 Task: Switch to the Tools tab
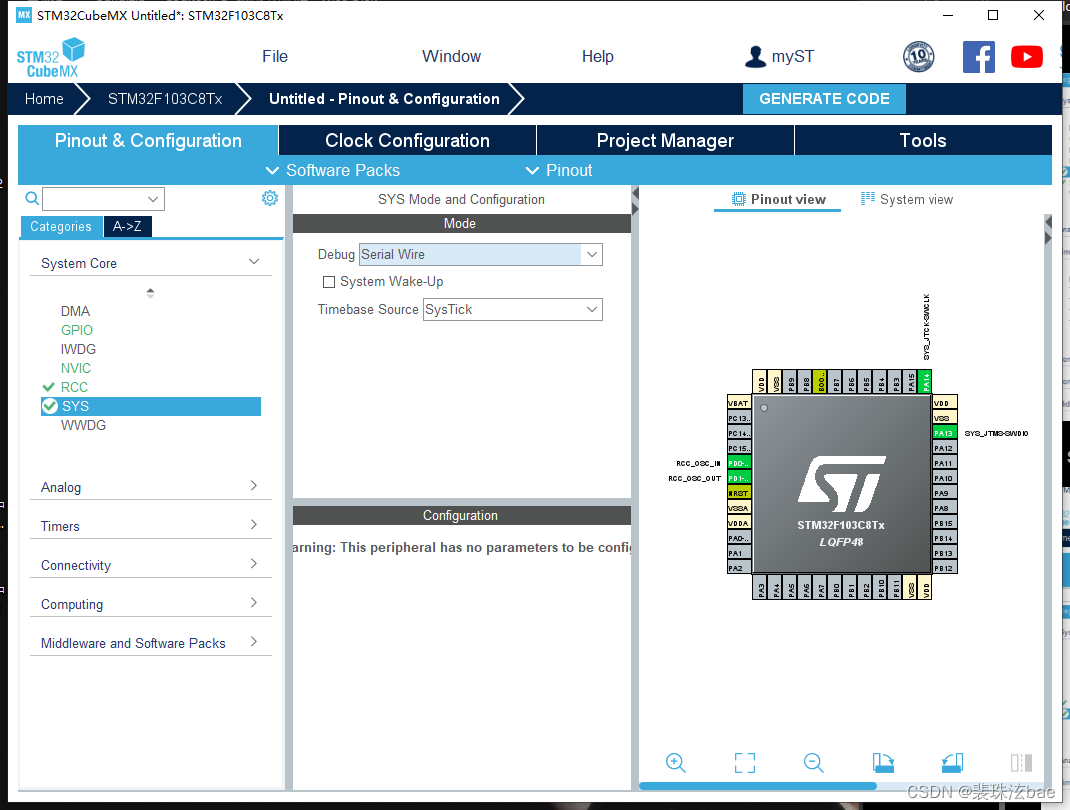pos(923,141)
